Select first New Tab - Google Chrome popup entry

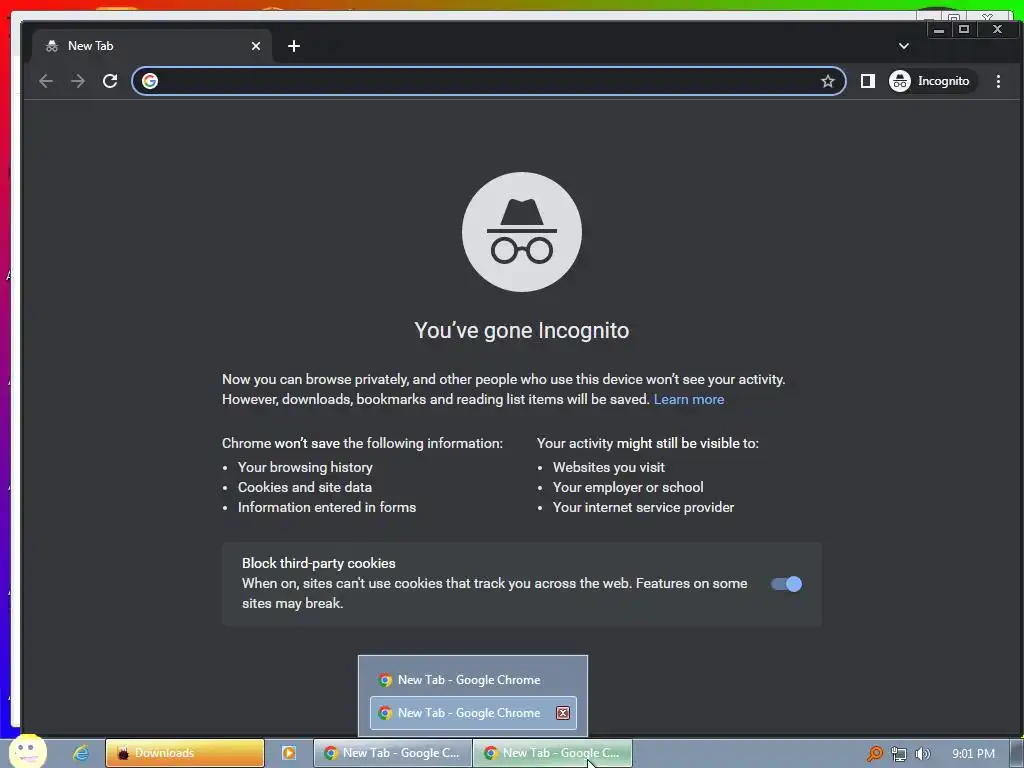pos(473,680)
